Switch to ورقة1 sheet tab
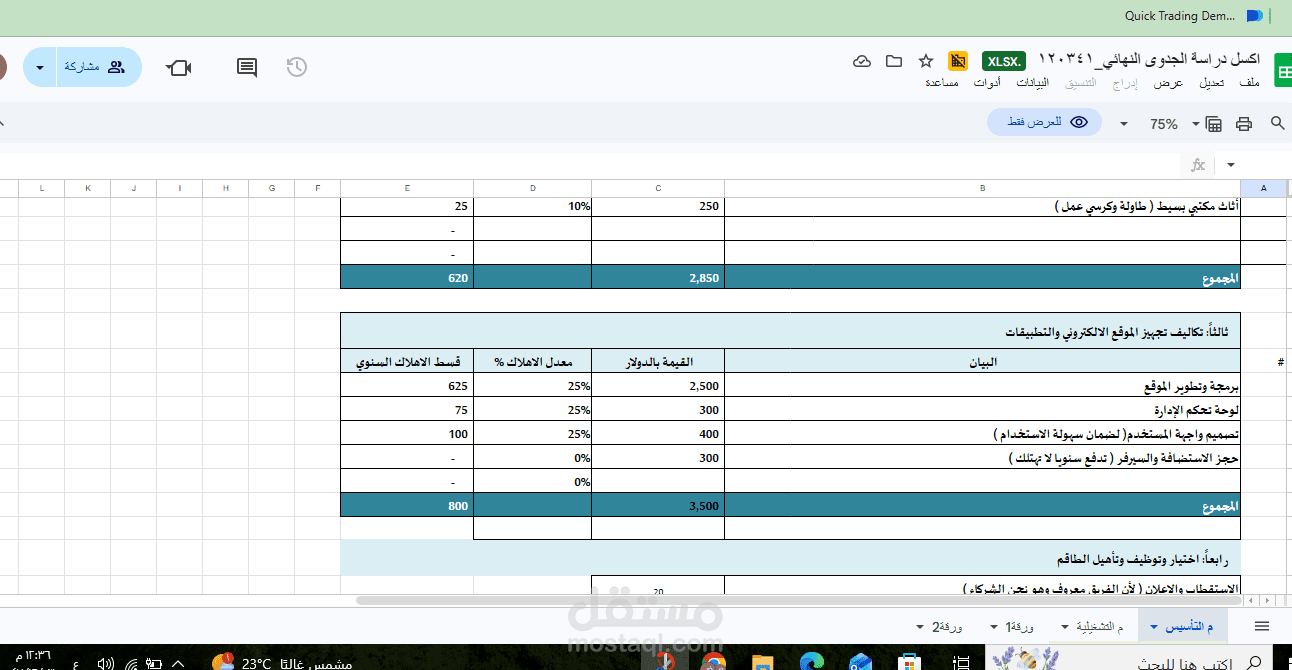The height and width of the screenshot is (670, 1292). tap(1021, 626)
